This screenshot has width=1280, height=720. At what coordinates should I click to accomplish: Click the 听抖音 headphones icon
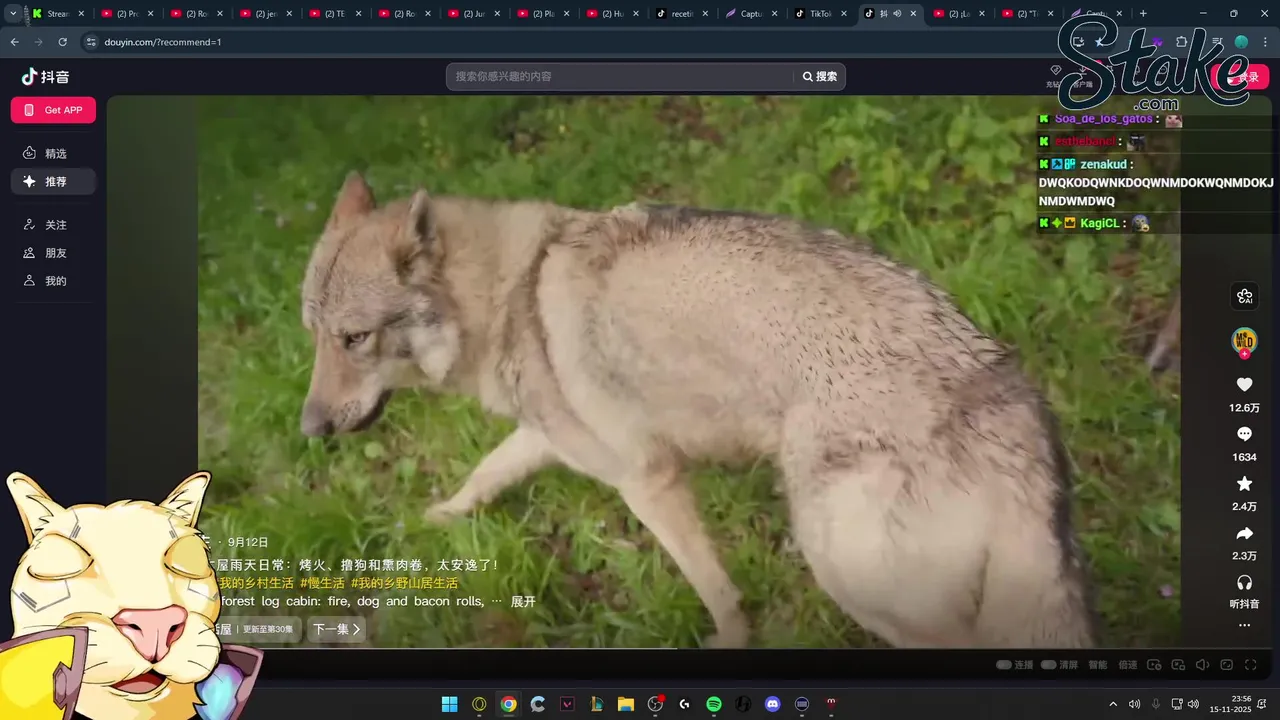1244,582
